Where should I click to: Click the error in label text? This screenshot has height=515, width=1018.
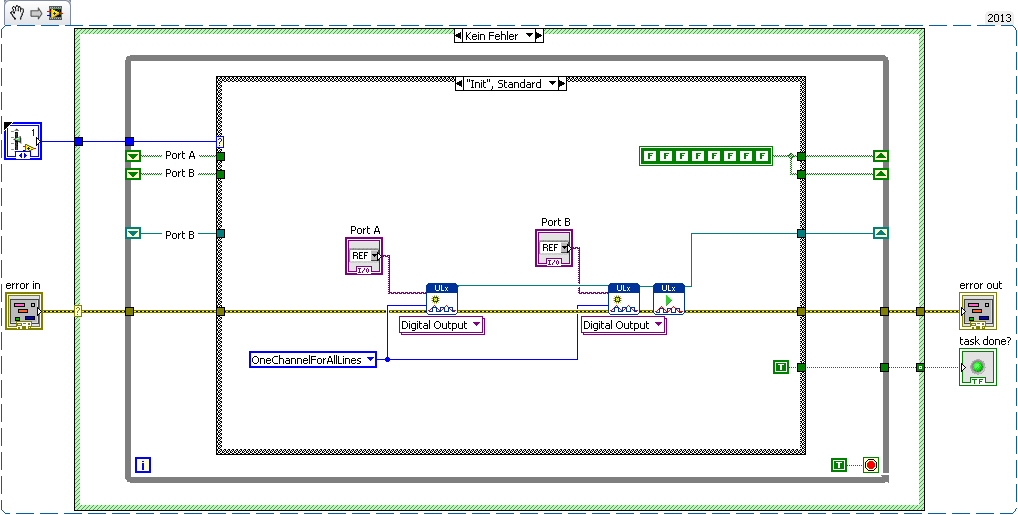click(23, 285)
